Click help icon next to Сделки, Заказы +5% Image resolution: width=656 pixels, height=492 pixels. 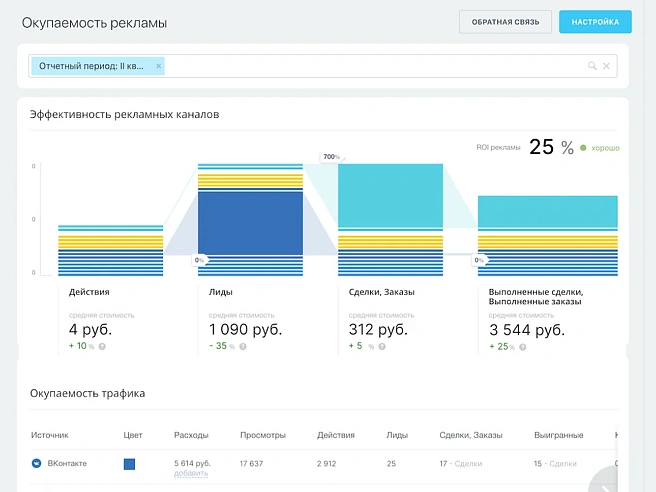(382, 346)
